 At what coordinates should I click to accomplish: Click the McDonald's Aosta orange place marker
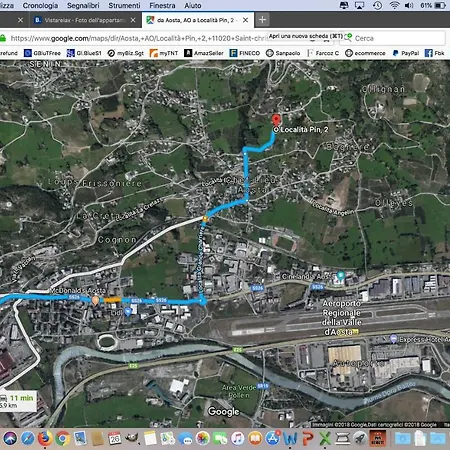[x=95, y=300]
